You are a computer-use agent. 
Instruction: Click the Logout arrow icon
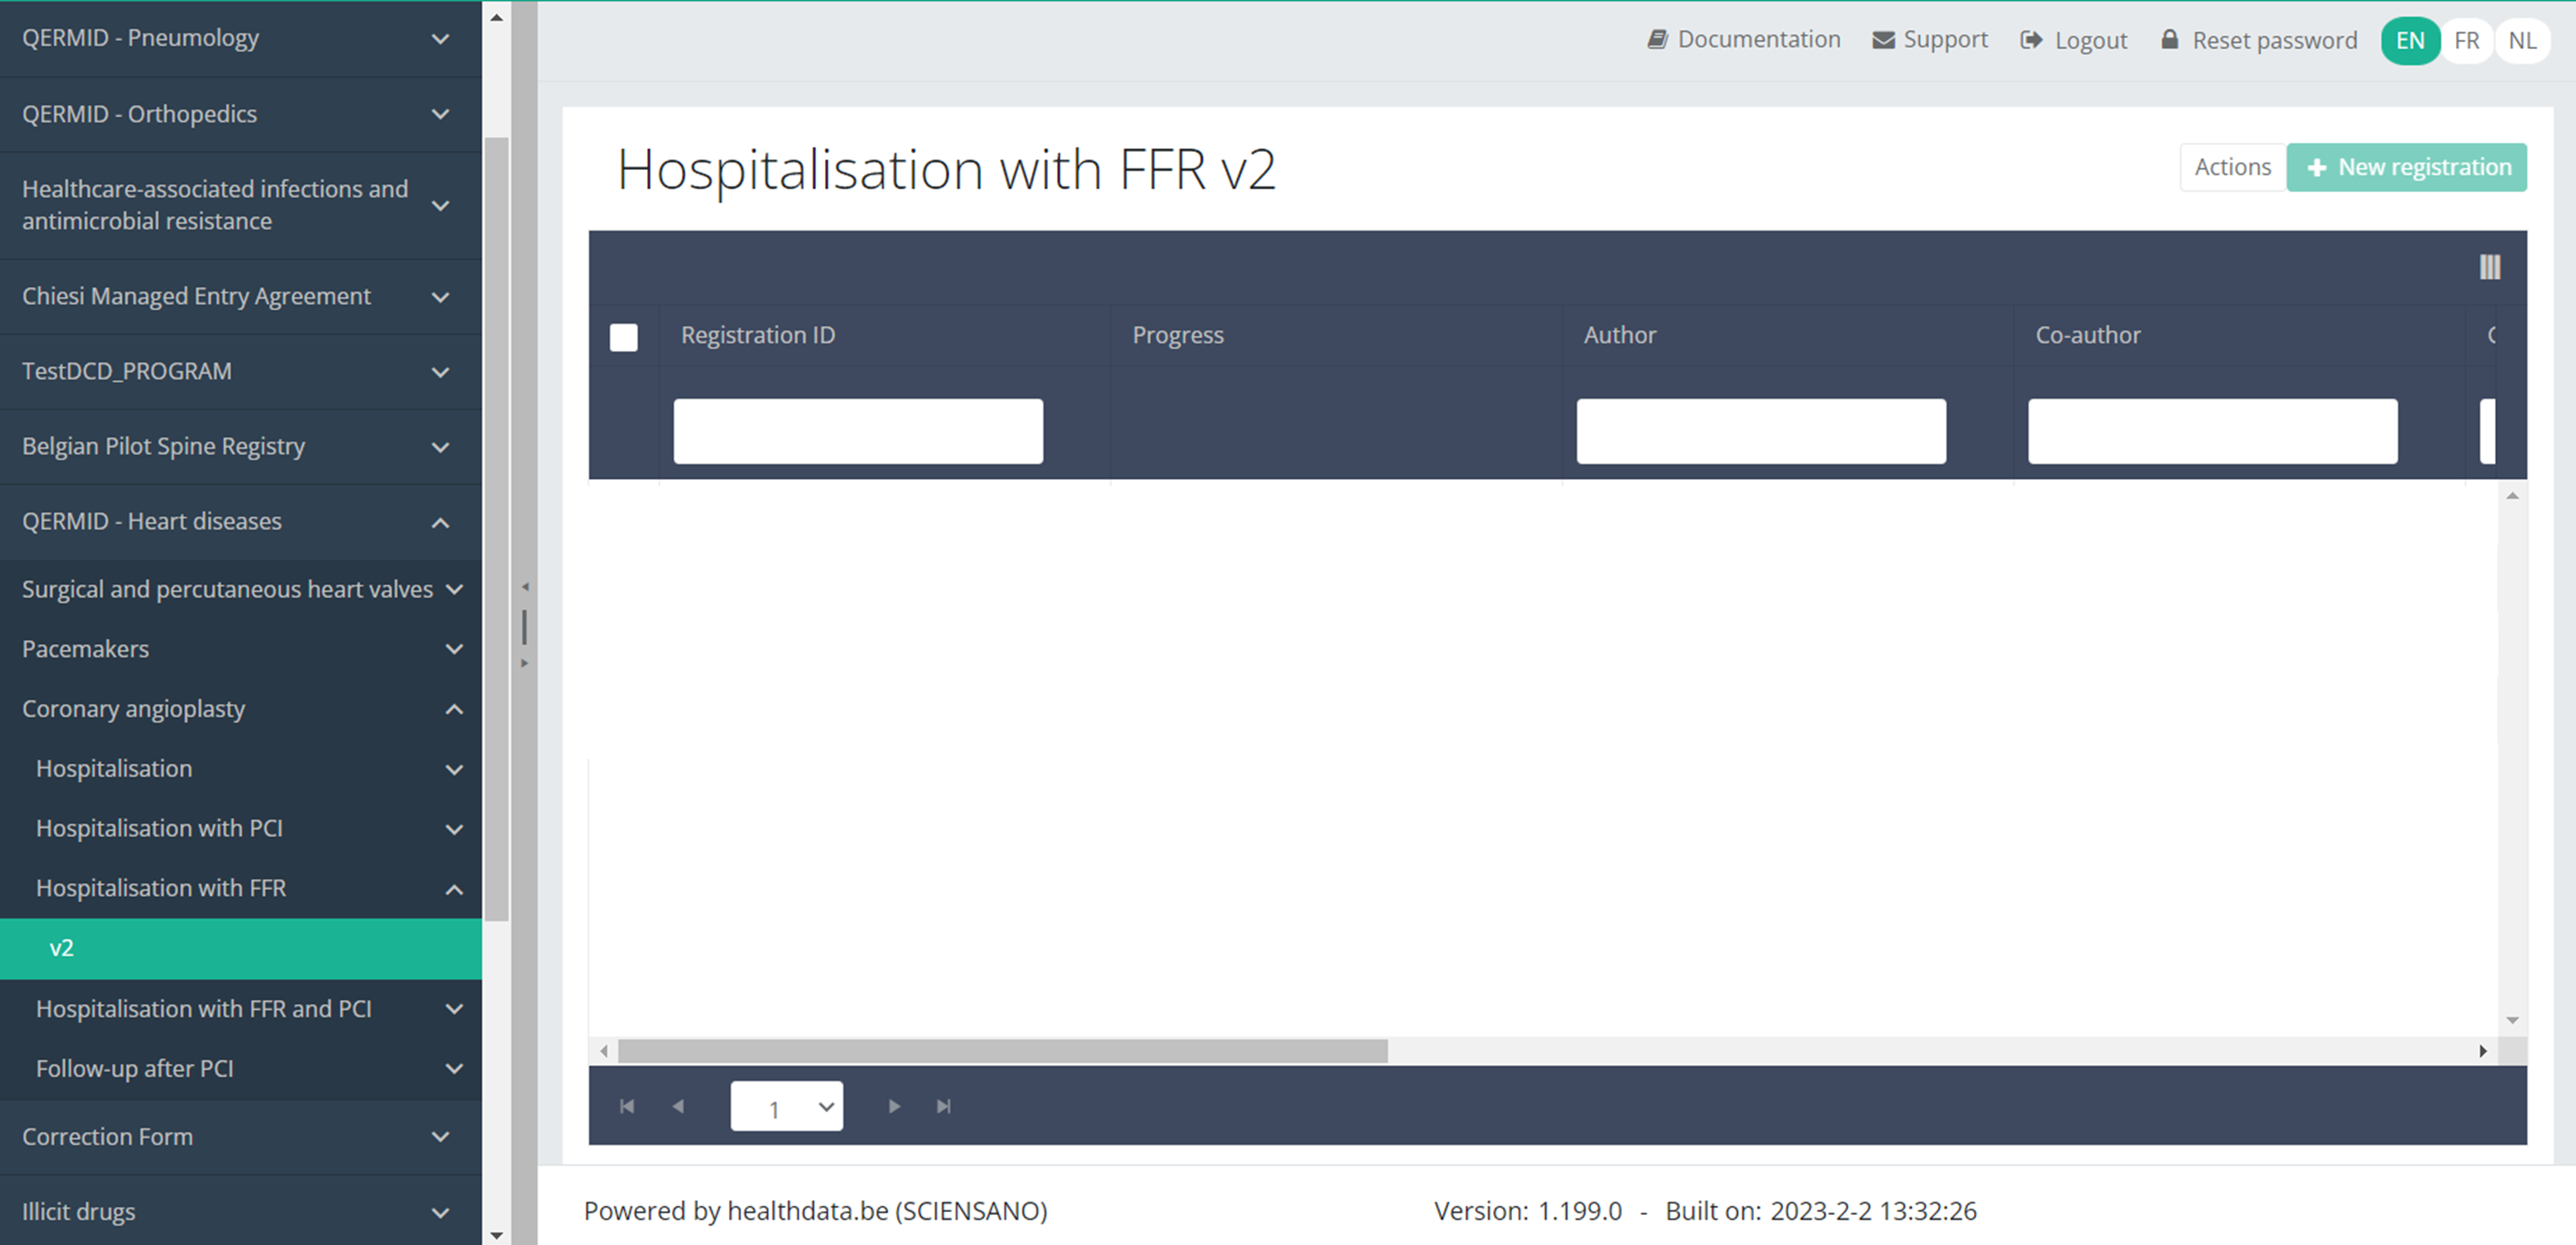click(x=2031, y=40)
